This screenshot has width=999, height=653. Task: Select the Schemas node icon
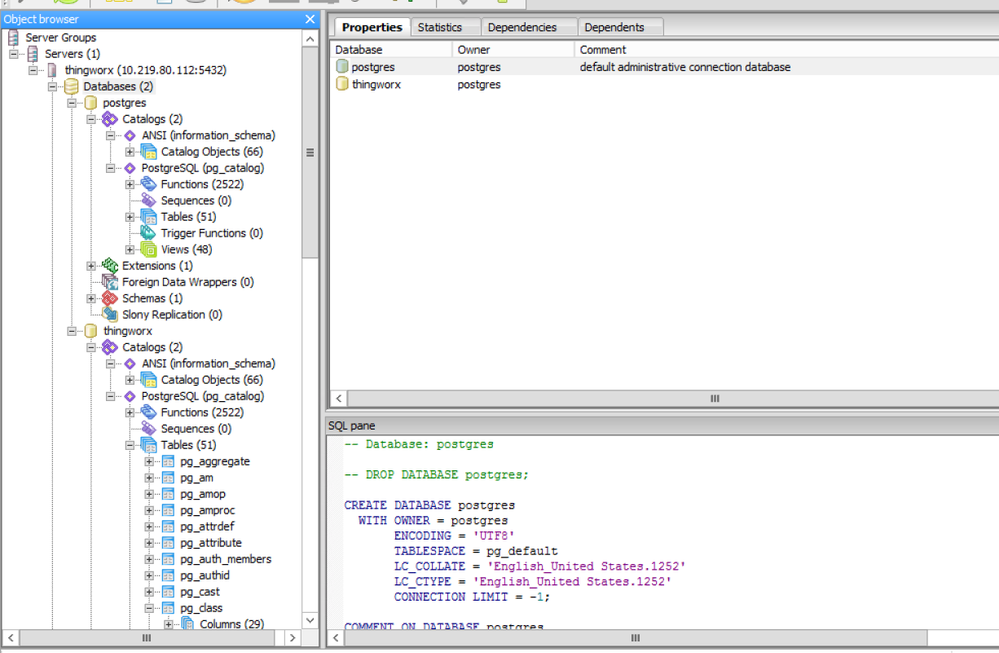(x=108, y=298)
